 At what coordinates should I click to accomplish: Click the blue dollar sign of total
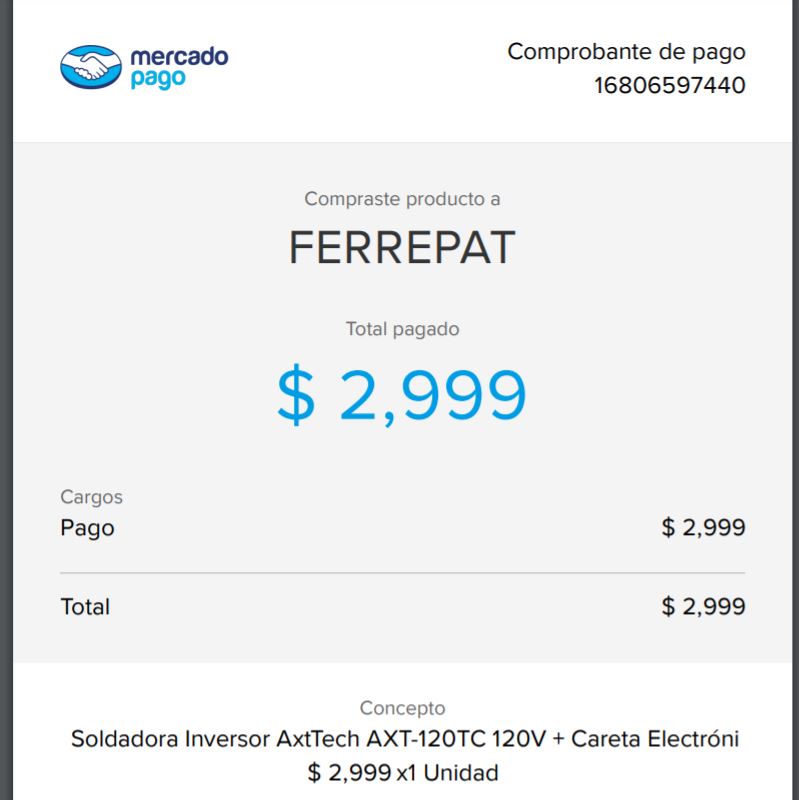click(x=295, y=395)
